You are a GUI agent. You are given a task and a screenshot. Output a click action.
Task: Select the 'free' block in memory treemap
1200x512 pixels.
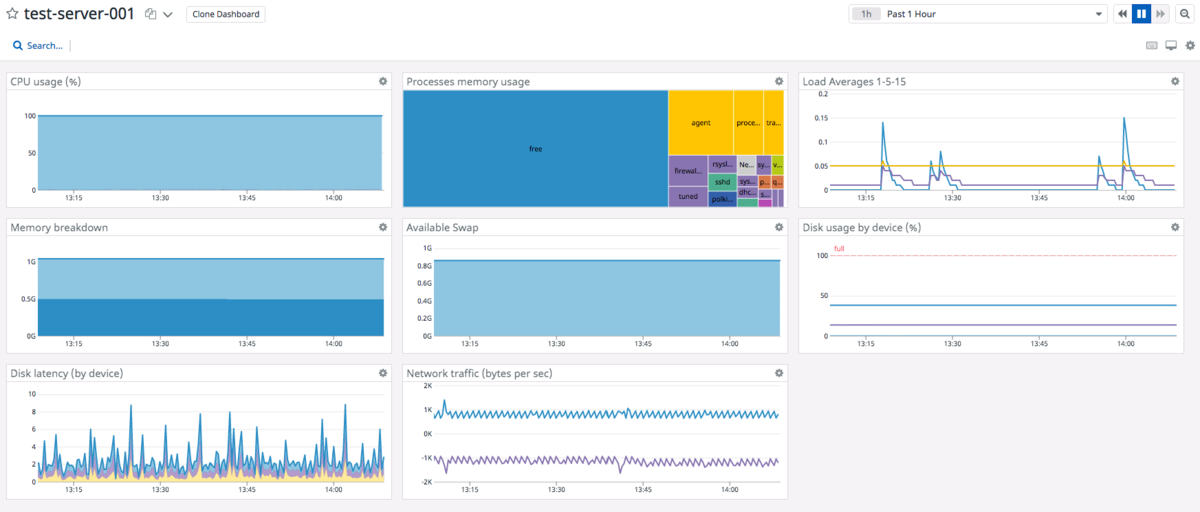coord(535,148)
